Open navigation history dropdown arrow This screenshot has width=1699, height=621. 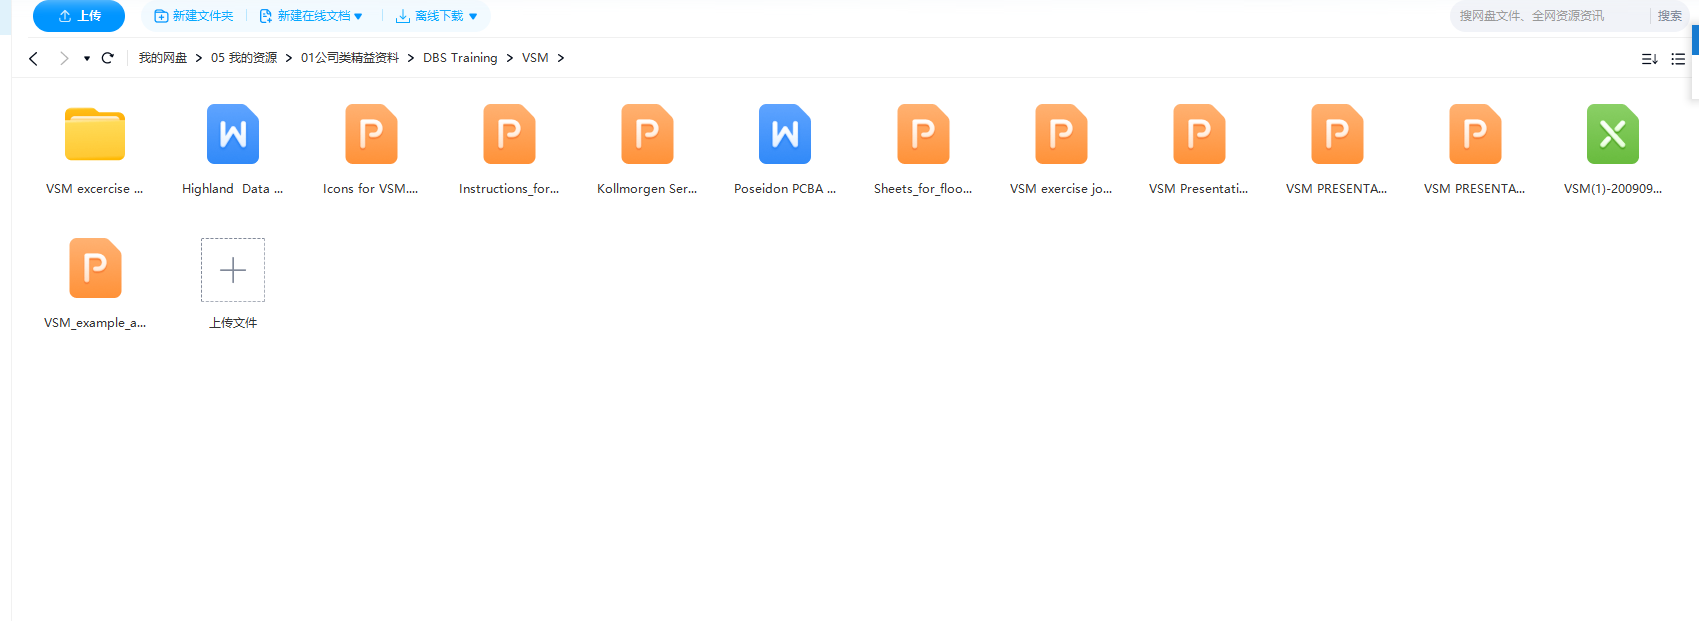pos(87,59)
